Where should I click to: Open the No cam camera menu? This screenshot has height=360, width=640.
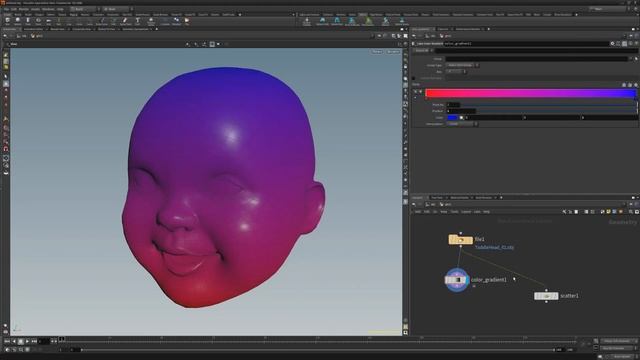(393, 52)
